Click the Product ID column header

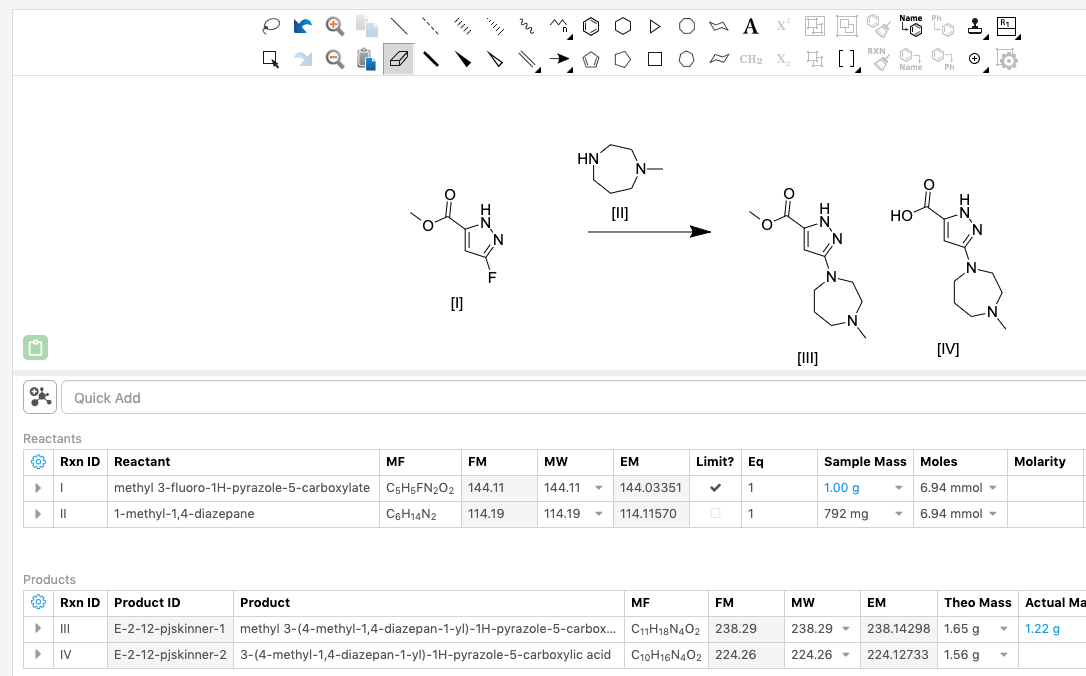click(147, 603)
